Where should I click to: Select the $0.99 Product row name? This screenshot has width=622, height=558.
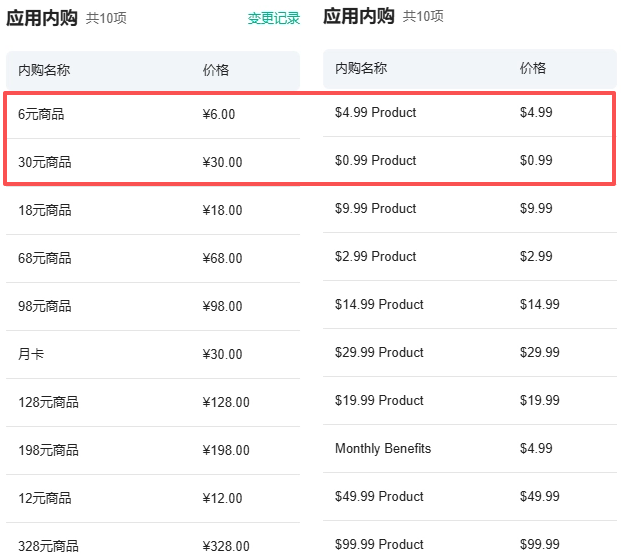tap(375, 160)
